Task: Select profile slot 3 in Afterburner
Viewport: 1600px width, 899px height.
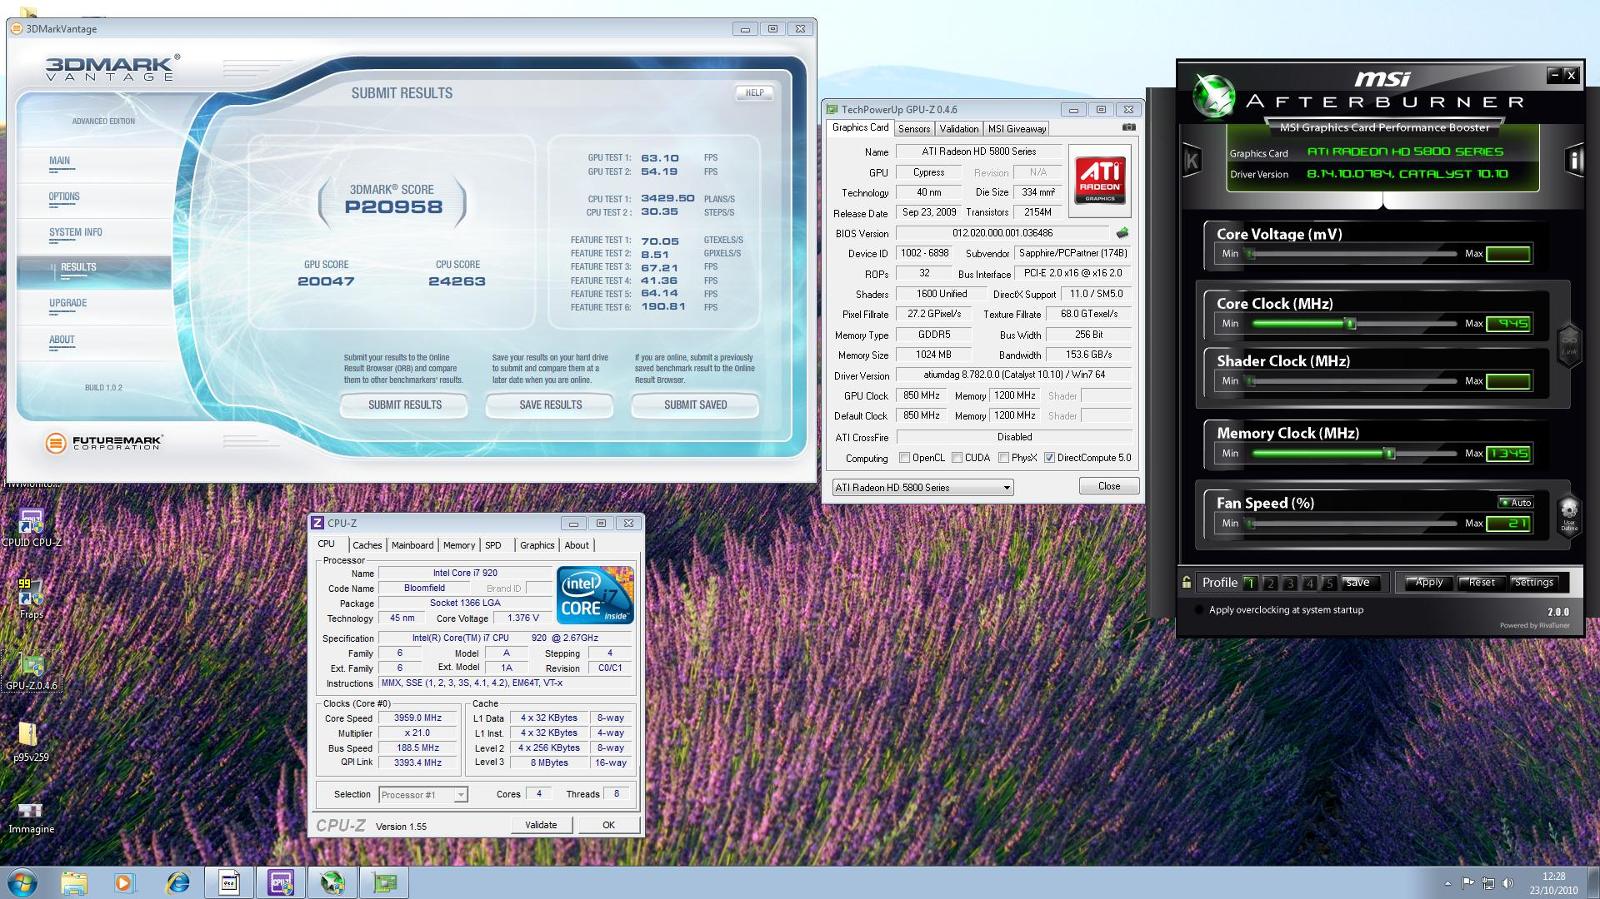Action: 1290,582
